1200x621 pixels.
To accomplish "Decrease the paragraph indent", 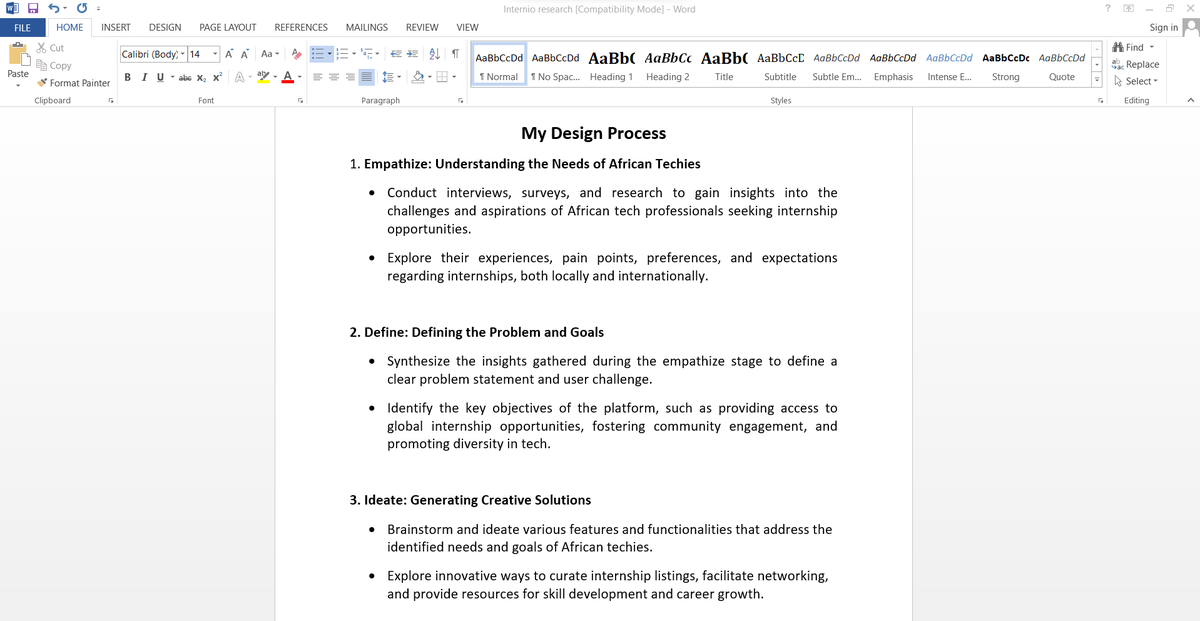I will point(395,53).
